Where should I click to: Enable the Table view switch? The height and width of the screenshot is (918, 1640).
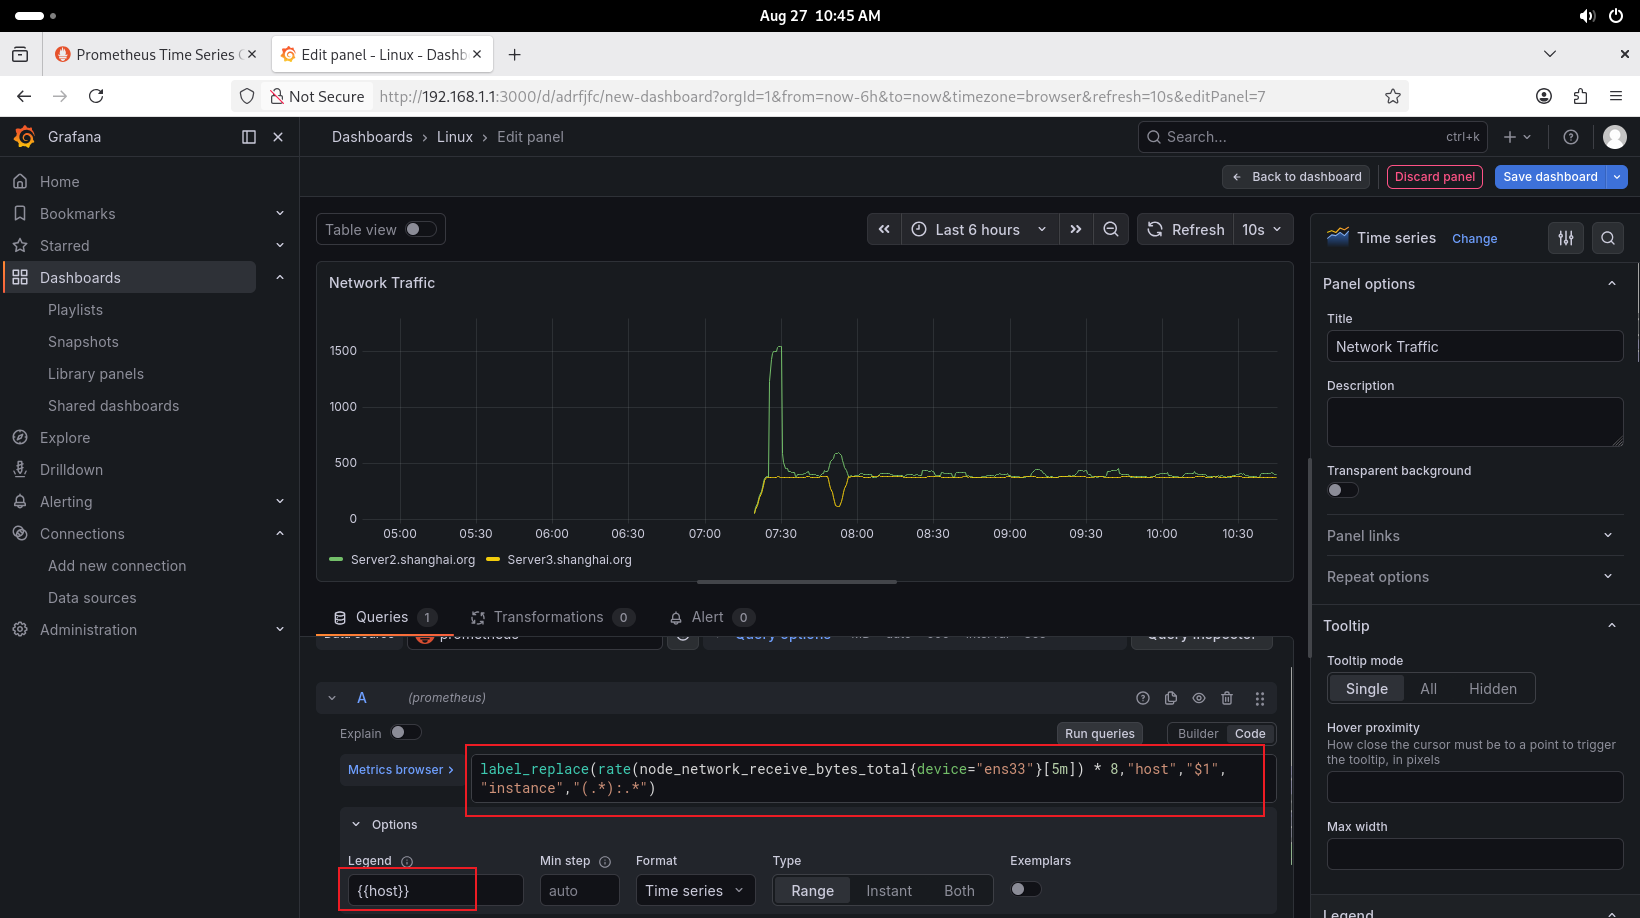pos(420,229)
